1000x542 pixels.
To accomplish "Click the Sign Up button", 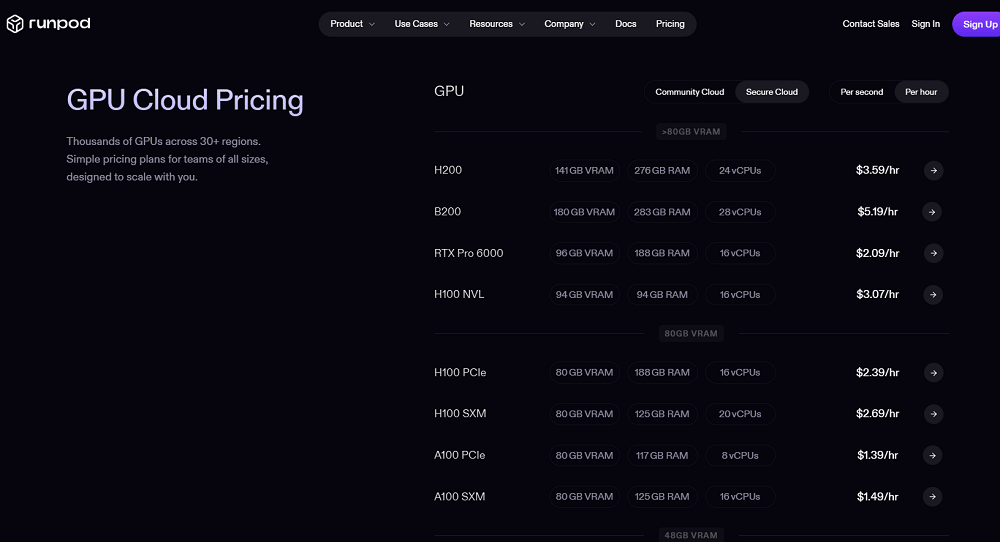I will (x=978, y=24).
